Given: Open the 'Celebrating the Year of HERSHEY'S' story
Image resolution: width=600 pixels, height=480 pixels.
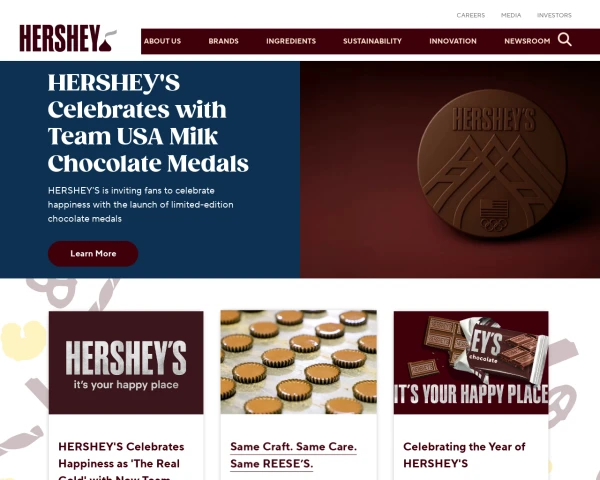Looking at the screenshot, I should coord(464,455).
